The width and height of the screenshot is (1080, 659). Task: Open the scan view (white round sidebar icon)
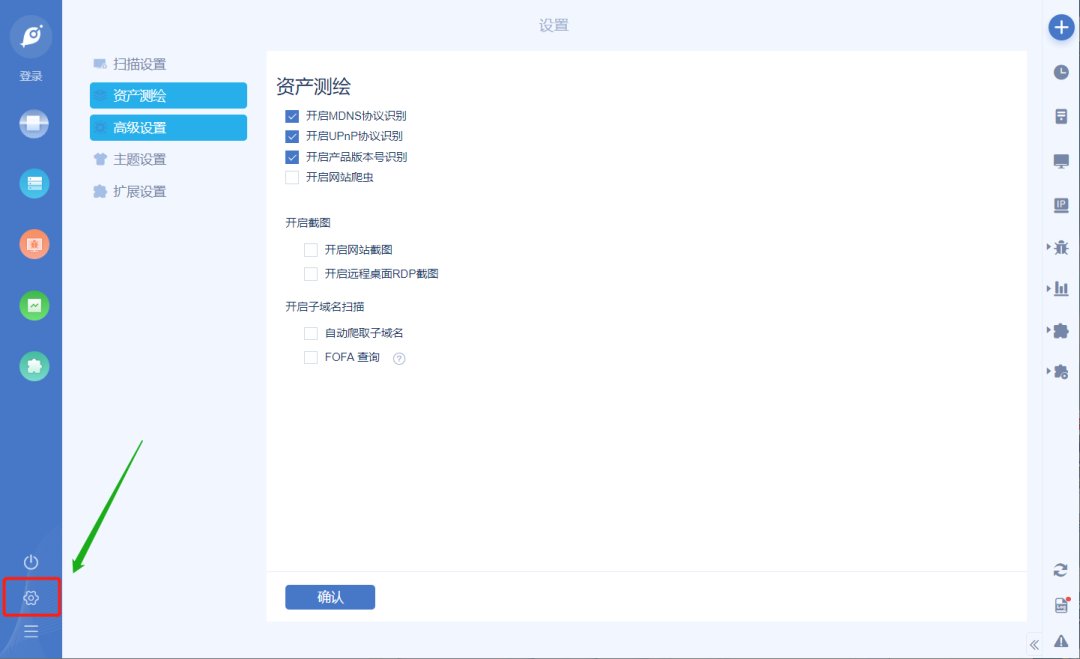(x=34, y=124)
